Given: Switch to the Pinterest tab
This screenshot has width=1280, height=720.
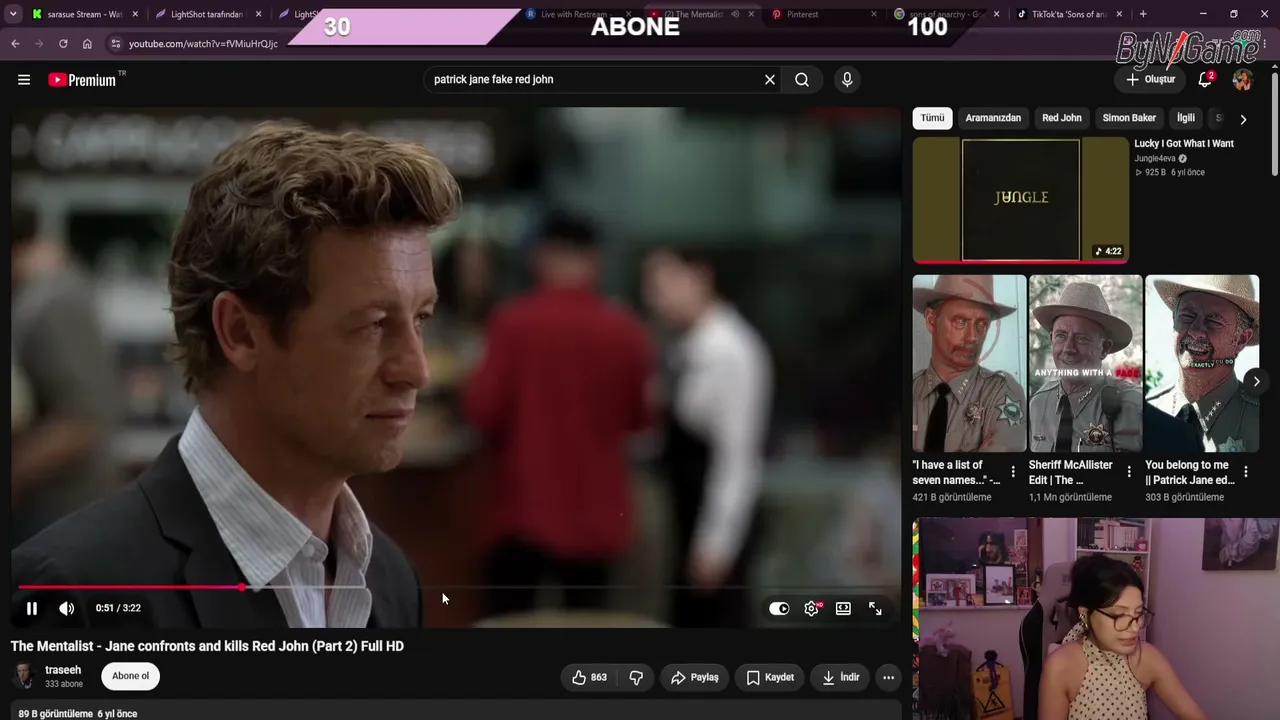Looking at the screenshot, I should 826,14.
